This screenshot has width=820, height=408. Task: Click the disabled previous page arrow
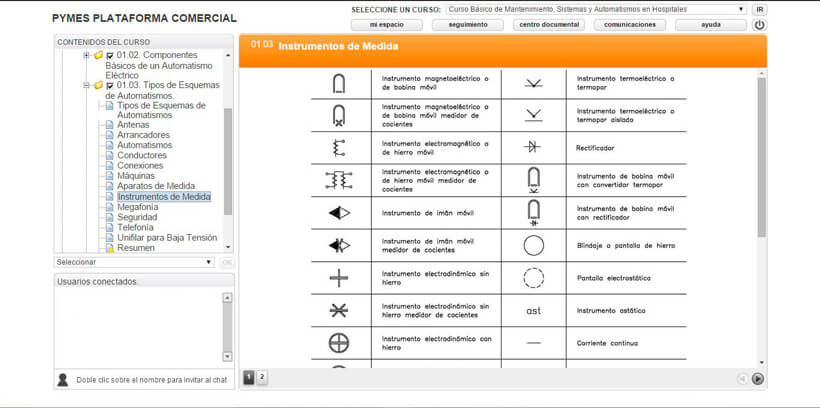click(742, 379)
